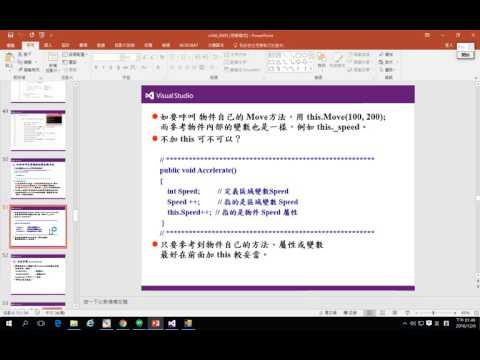Open the shapes gallery in the ribbon

tap(290, 63)
